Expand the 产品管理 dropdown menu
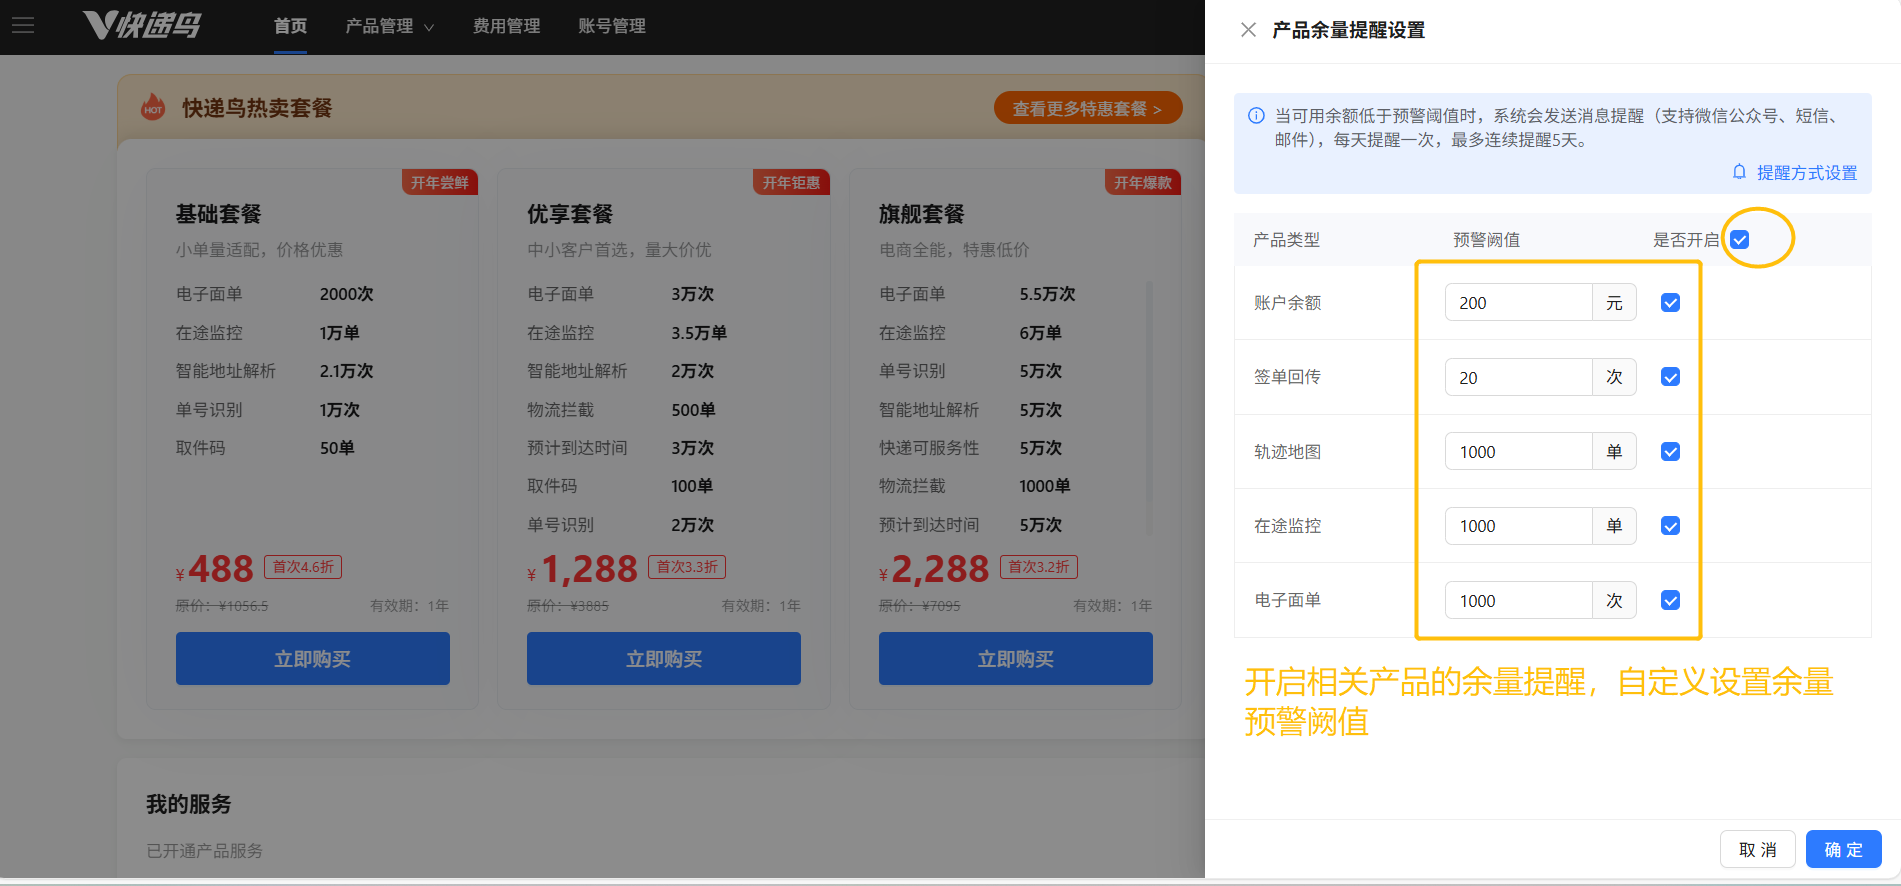Viewport: 1901px width, 886px height. tap(389, 26)
